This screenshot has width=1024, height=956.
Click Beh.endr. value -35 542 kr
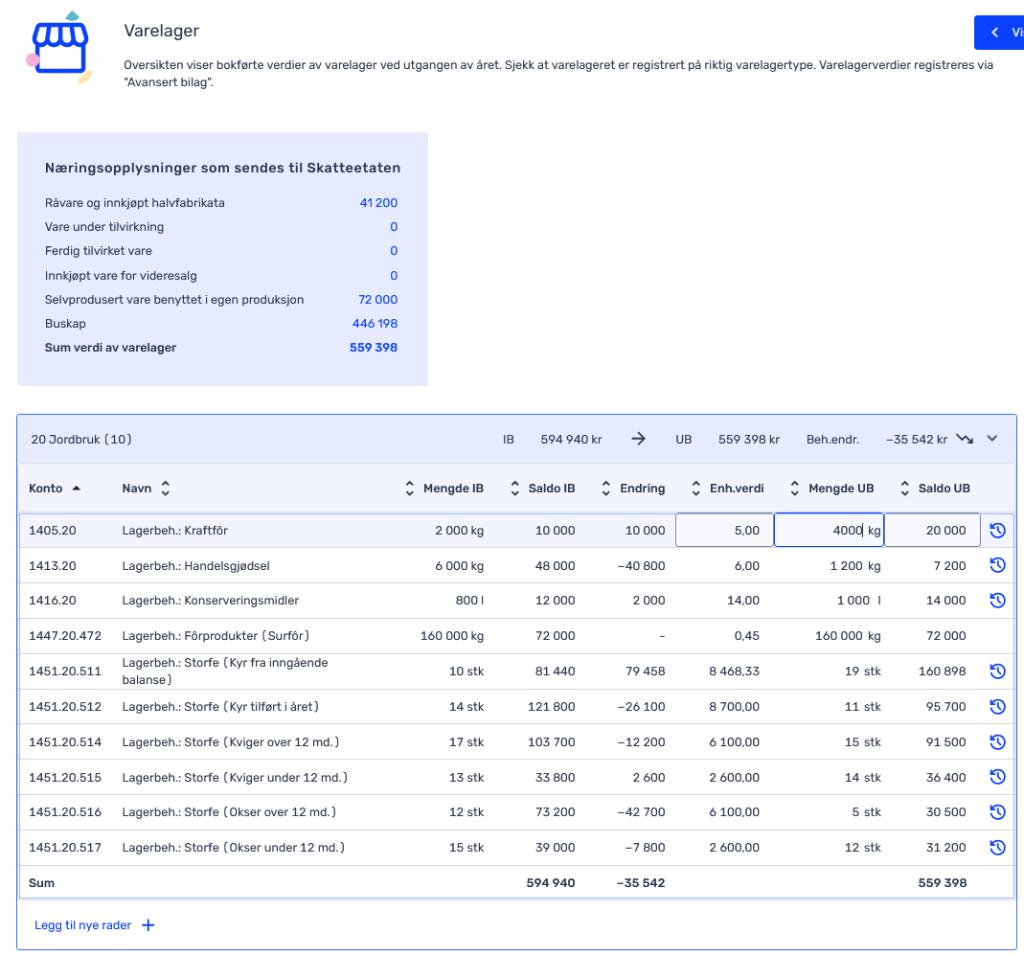coord(916,439)
